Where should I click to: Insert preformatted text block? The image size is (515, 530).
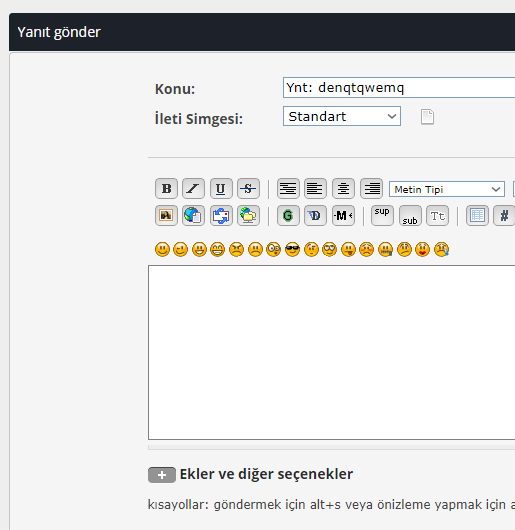pos(288,188)
